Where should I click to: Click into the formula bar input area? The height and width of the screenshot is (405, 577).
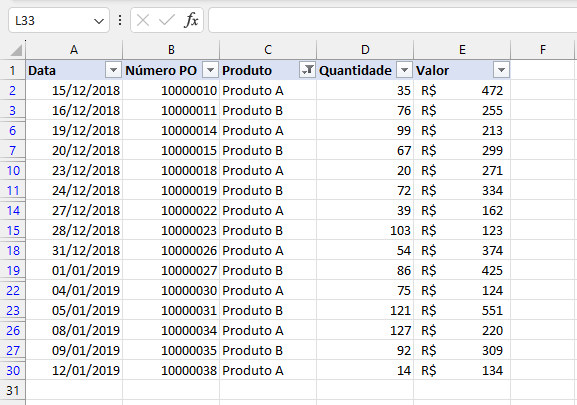point(392,20)
